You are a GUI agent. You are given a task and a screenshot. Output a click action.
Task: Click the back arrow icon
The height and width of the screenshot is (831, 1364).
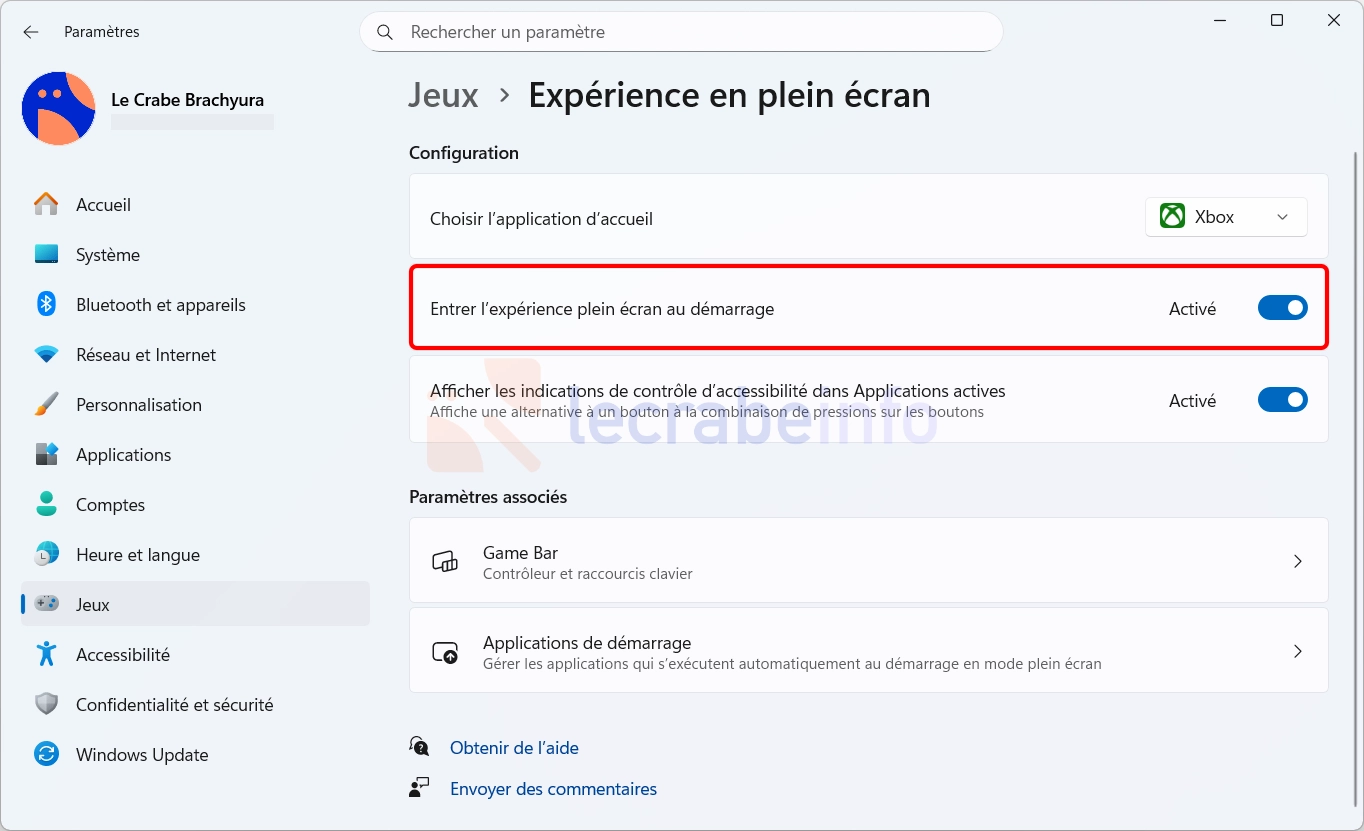pyautogui.click(x=31, y=32)
